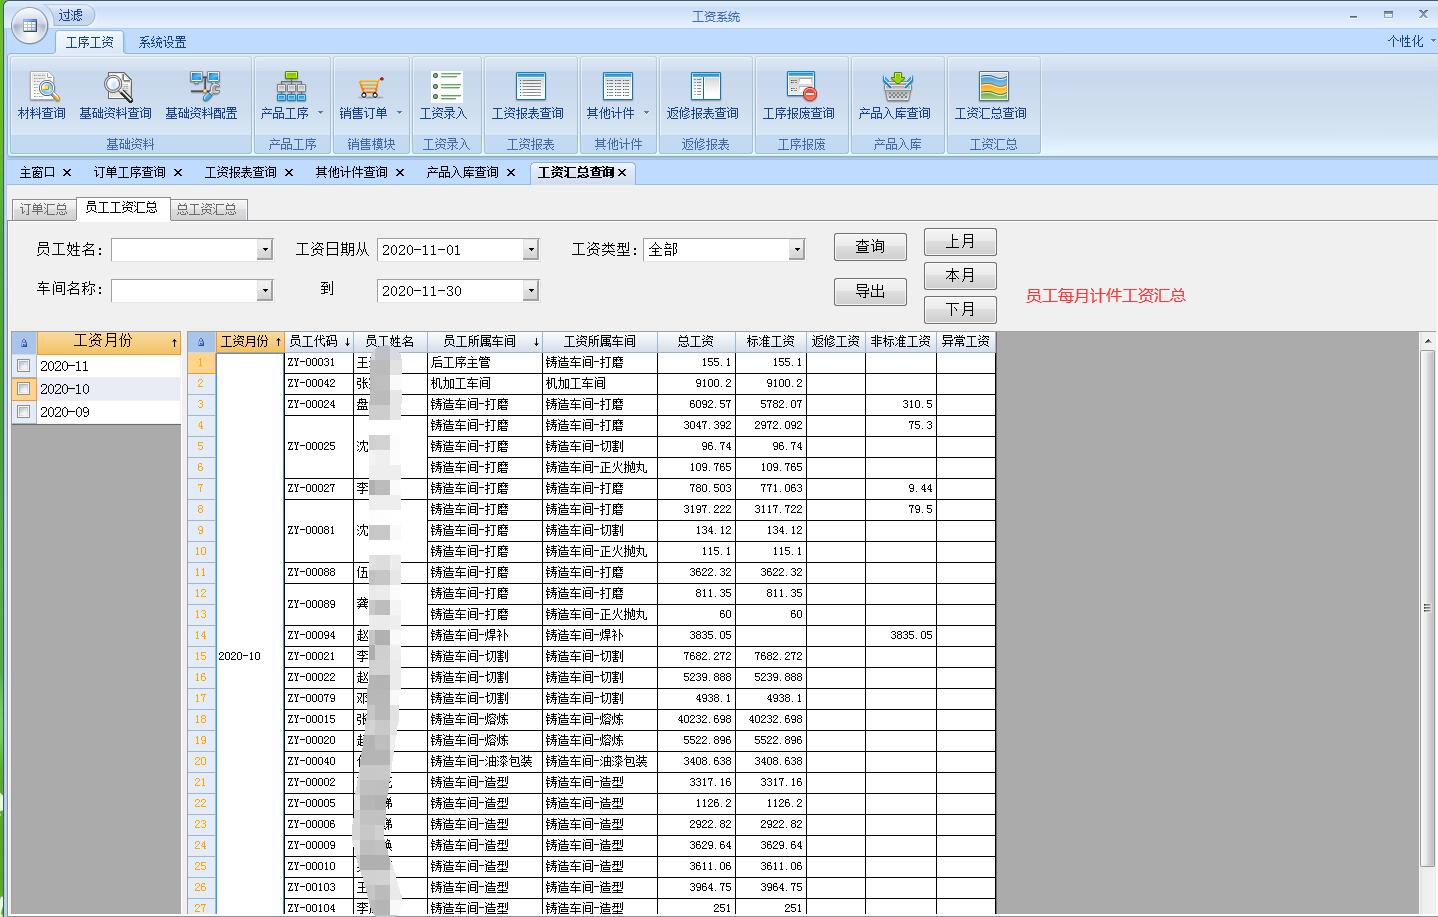The width and height of the screenshot is (1438, 917).
Task: Close the 工资报表查询 tab
Action: click(x=289, y=173)
